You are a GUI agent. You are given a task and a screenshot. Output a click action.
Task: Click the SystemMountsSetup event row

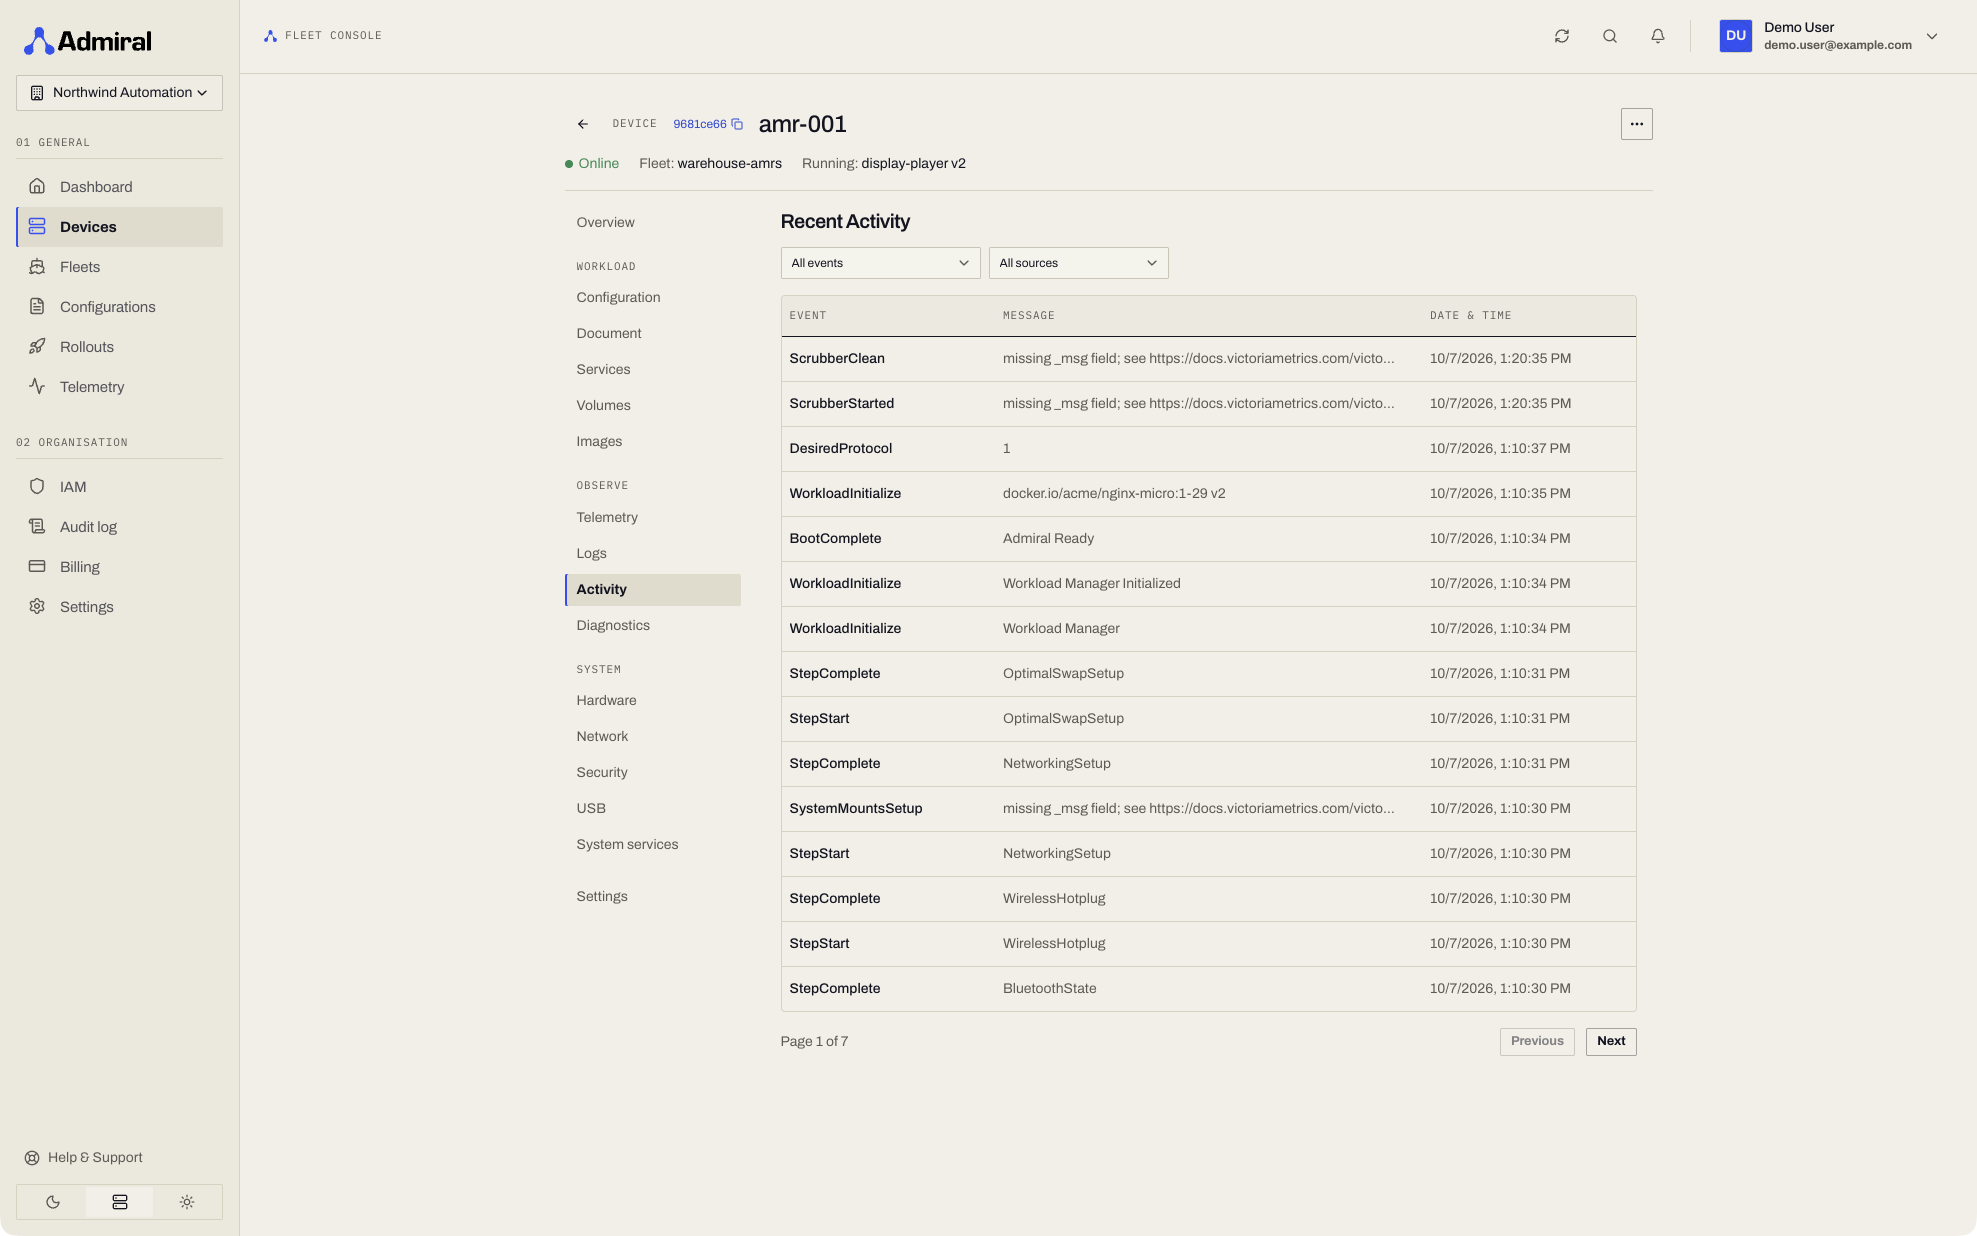(x=1208, y=809)
